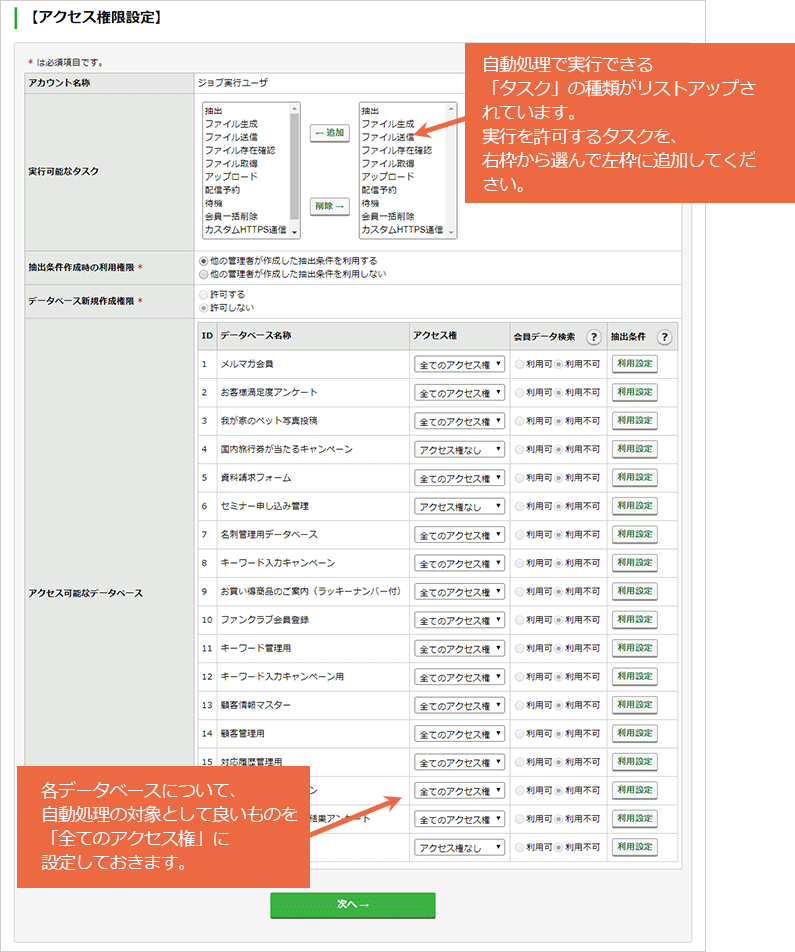Click database name セミナー申し込み管理
The height and width of the screenshot is (952, 795).
265,506
